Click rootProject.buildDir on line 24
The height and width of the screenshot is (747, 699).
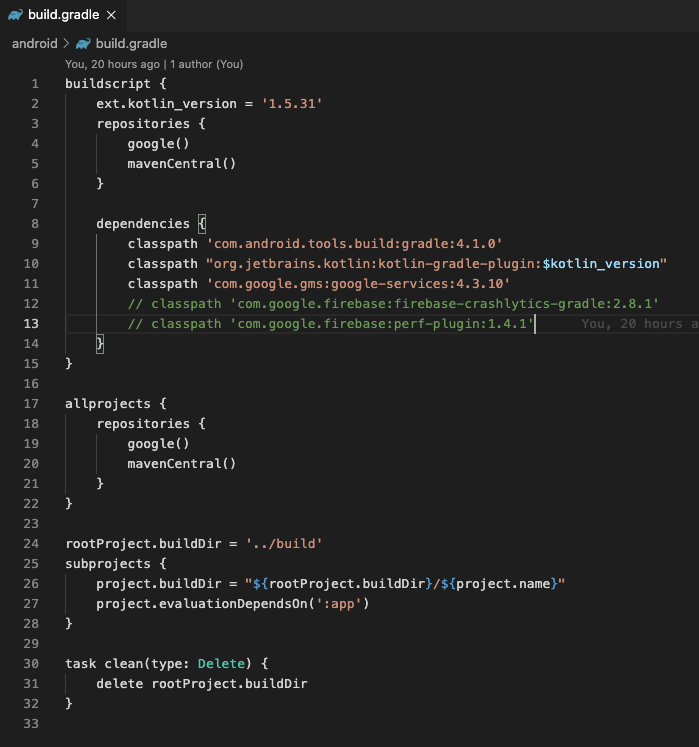pos(143,544)
